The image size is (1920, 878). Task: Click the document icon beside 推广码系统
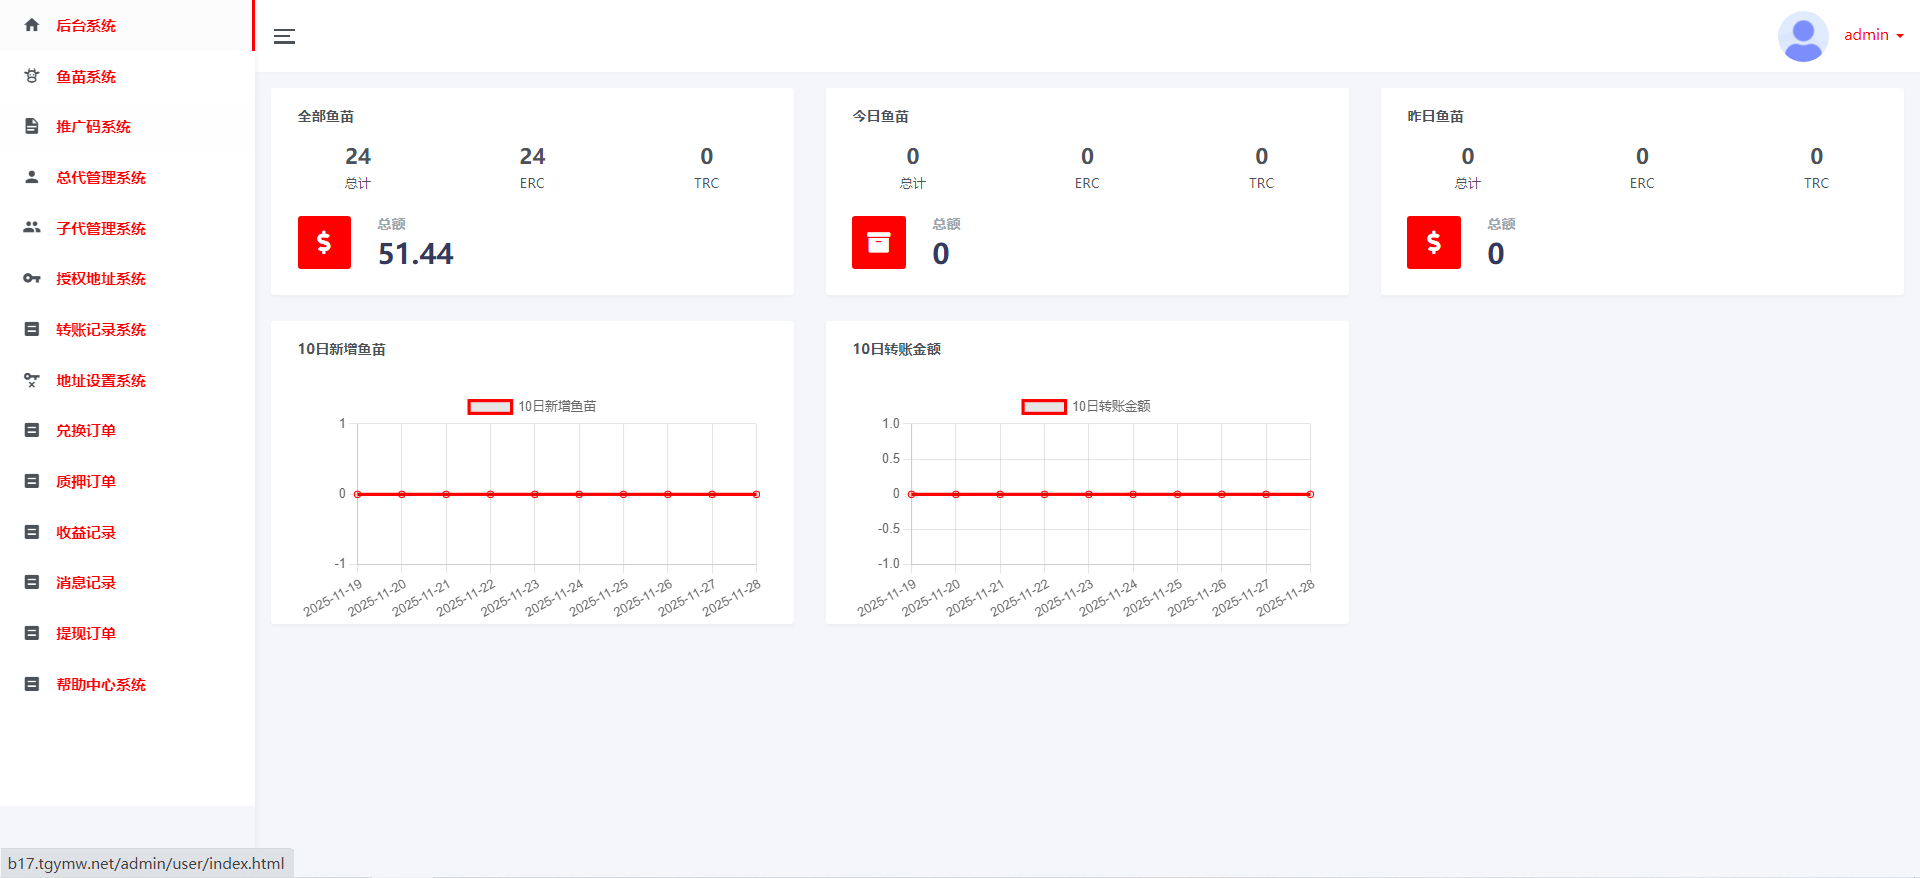(x=32, y=126)
